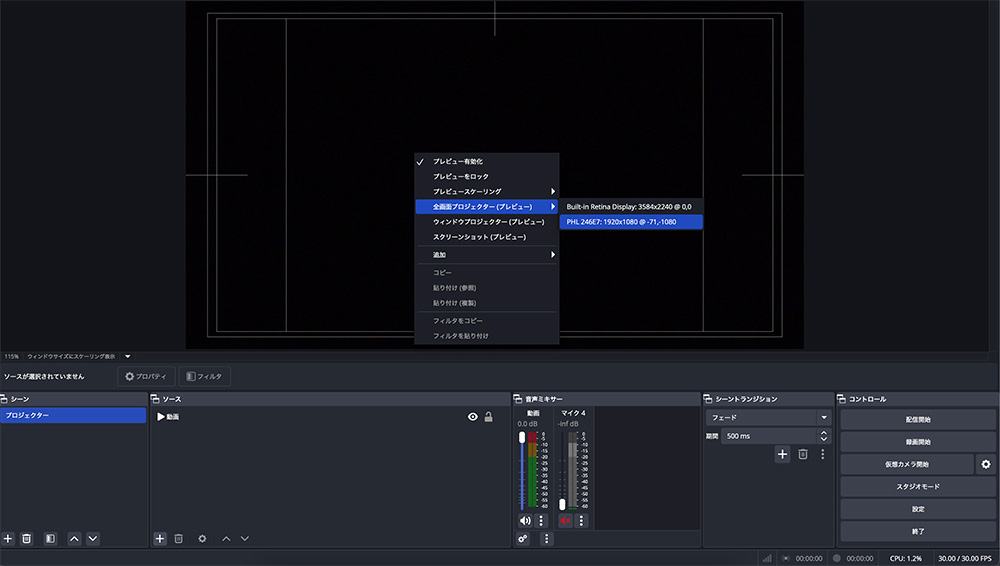The width and height of the screenshot is (1000, 566).
Task: Mute the 動画 audio channel speaker
Action: click(525, 520)
